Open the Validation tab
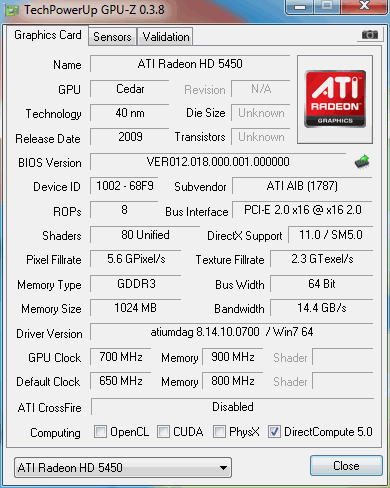 pos(166,36)
